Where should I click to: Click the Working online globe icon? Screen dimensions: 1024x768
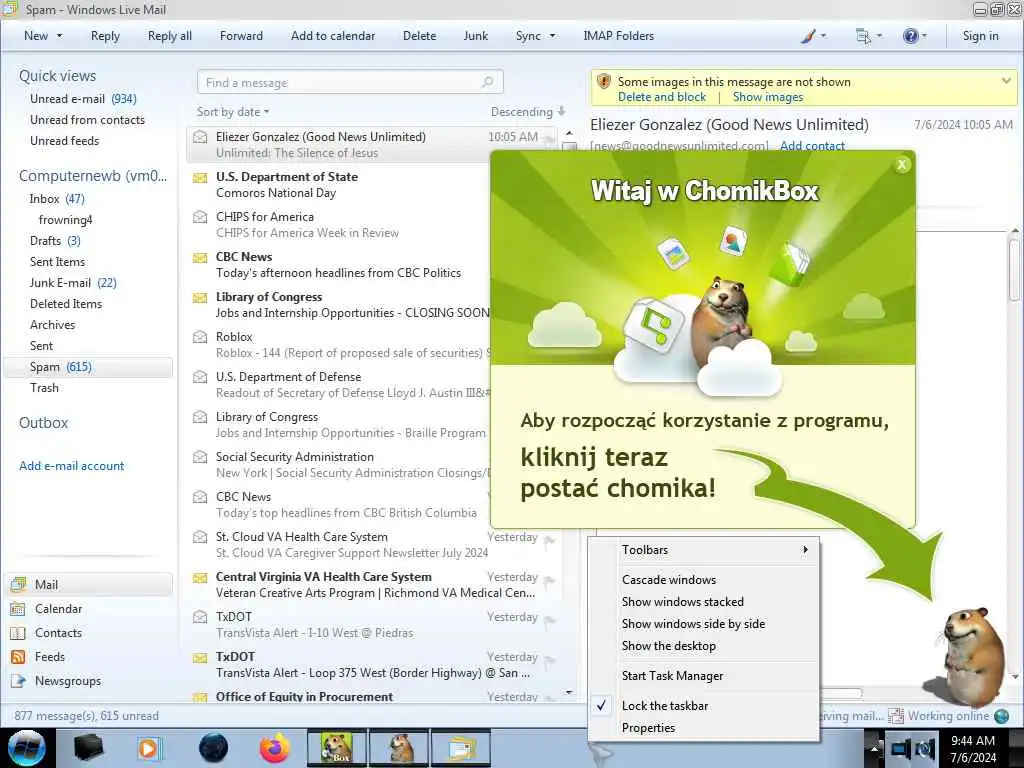coord(1001,716)
